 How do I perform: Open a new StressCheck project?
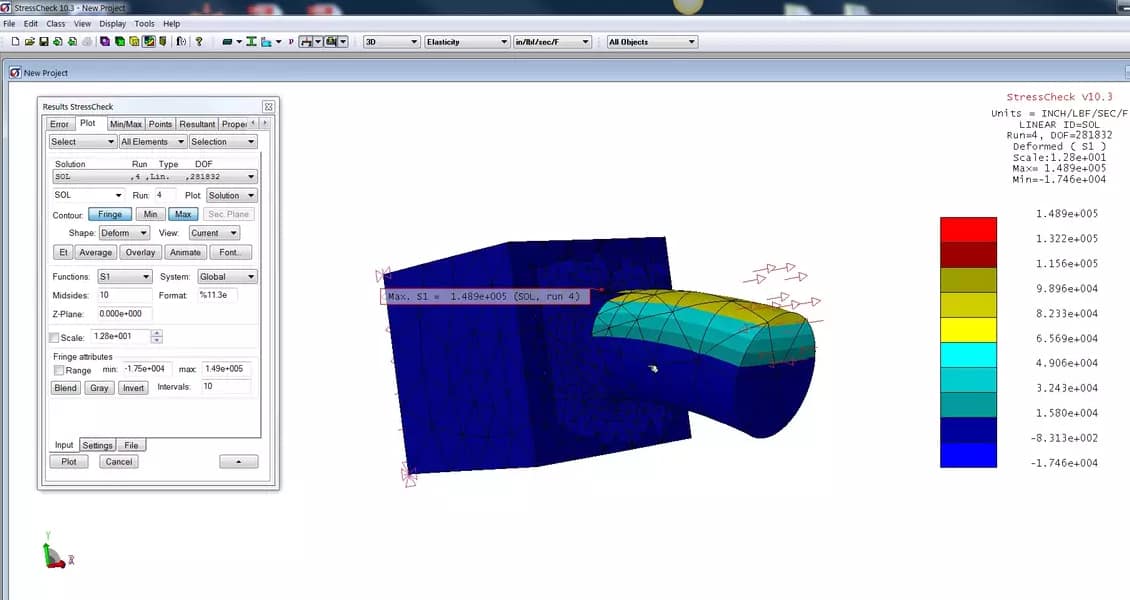coord(15,41)
